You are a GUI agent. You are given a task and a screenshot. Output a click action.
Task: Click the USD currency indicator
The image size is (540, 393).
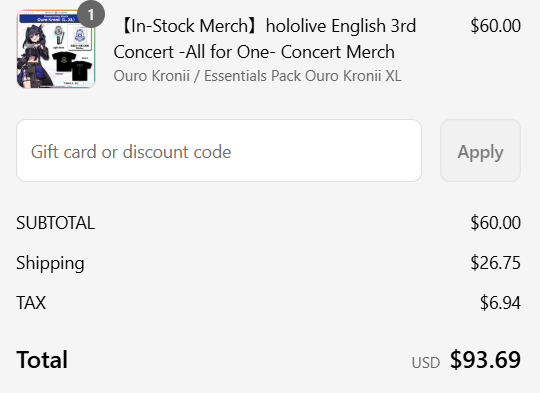point(426,363)
